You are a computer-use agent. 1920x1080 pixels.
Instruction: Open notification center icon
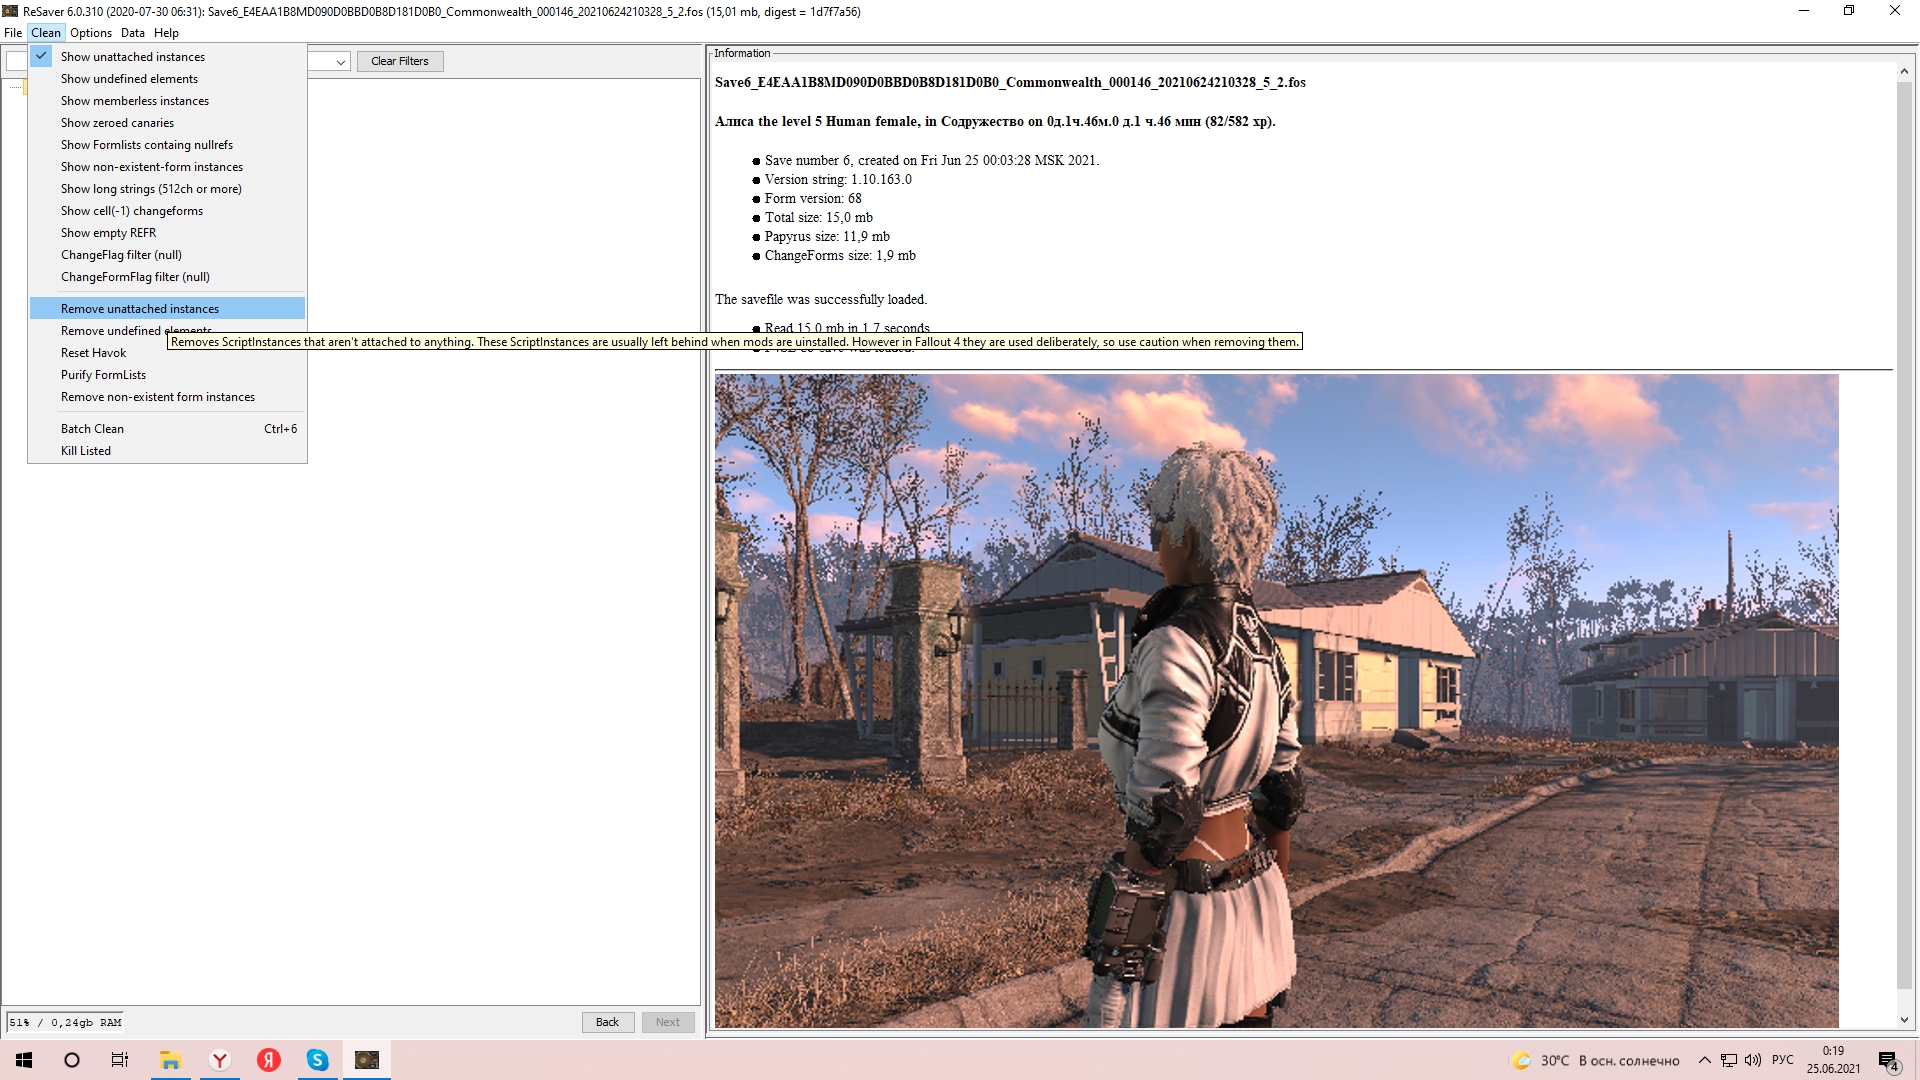pyautogui.click(x=1888, y=1061)
